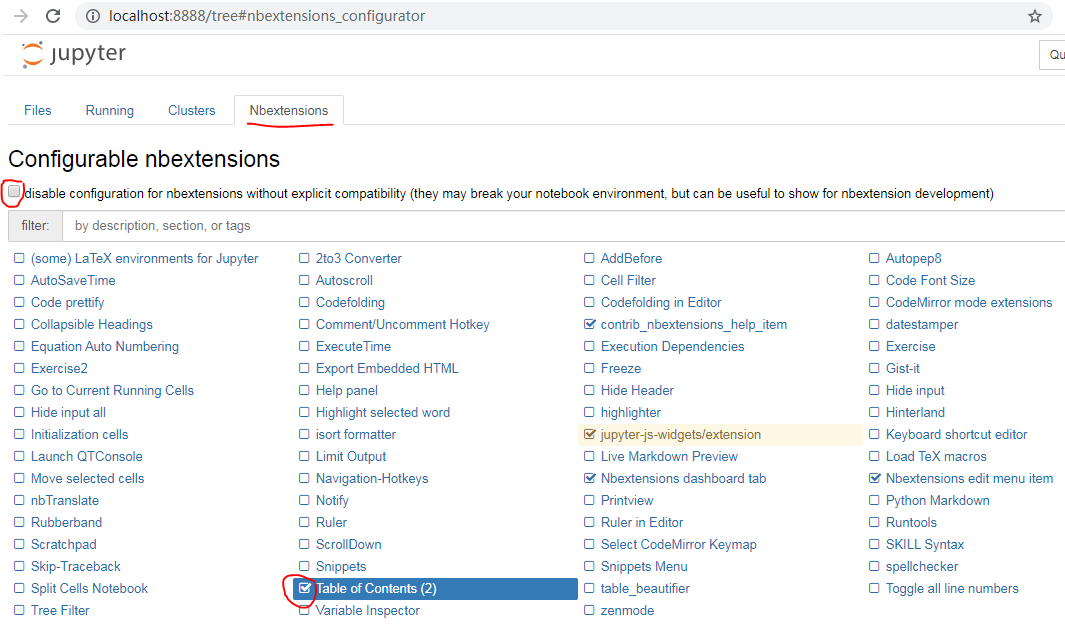The height and width of the screenshot is (631, 1065).
Task: Select the Launch QTConsole link
Action: point(87,456)
